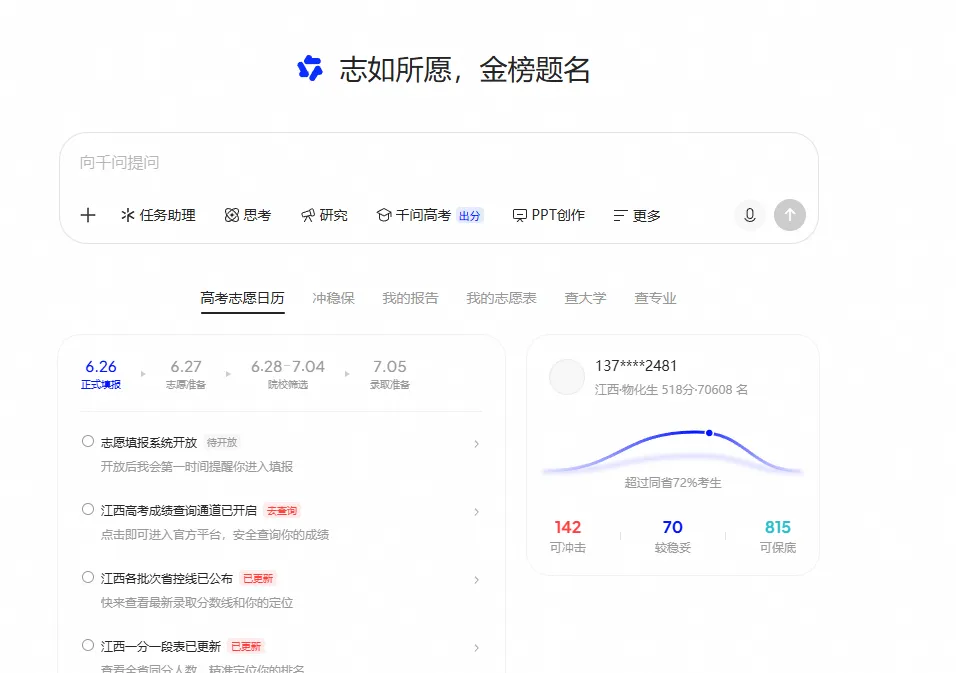Check the 江西一分一段表已更新 circle
Image resolution: width=956 pixels, height=673 pixels.
pos(88,645)
